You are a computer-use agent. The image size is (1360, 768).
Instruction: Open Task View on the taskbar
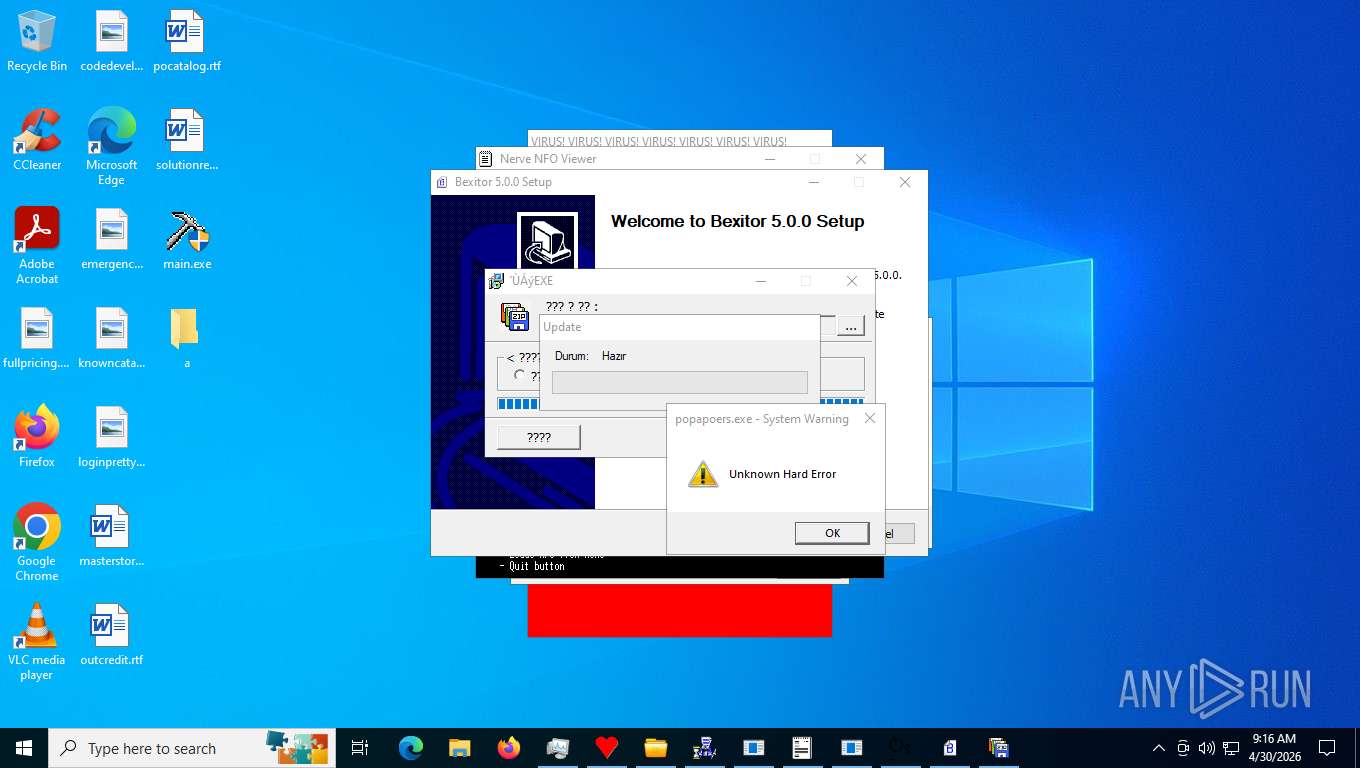(x=360, y=748)
